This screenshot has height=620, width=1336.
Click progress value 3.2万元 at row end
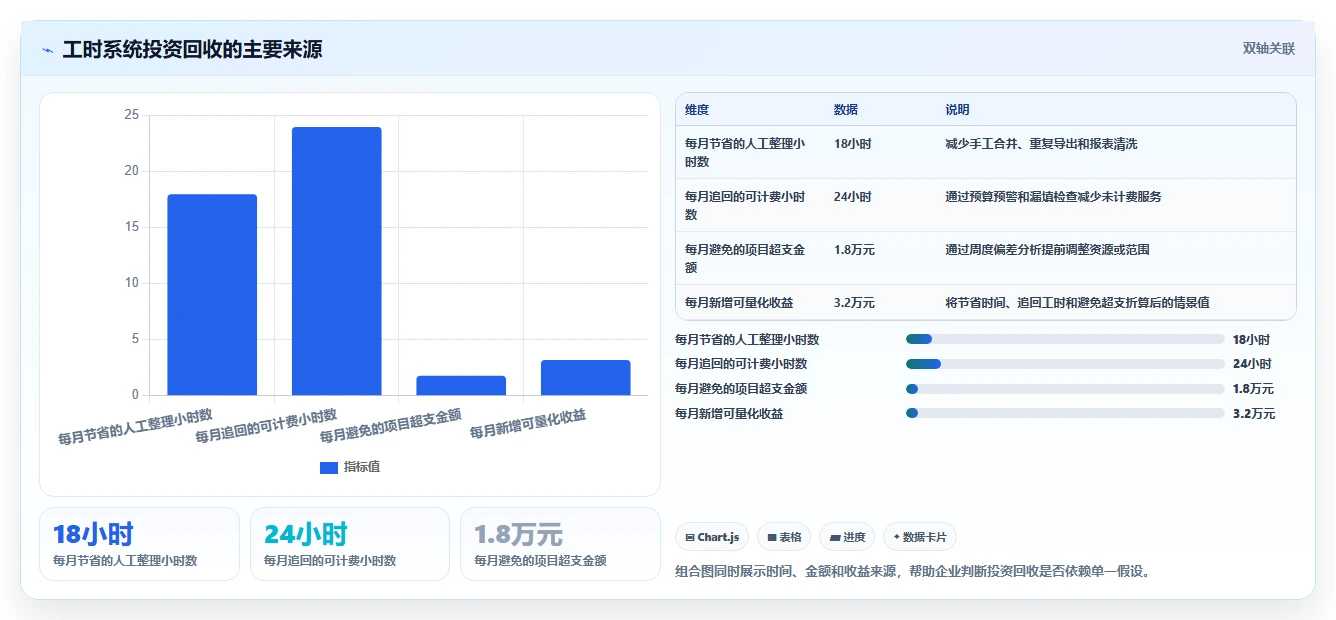tap(1254, 413)
